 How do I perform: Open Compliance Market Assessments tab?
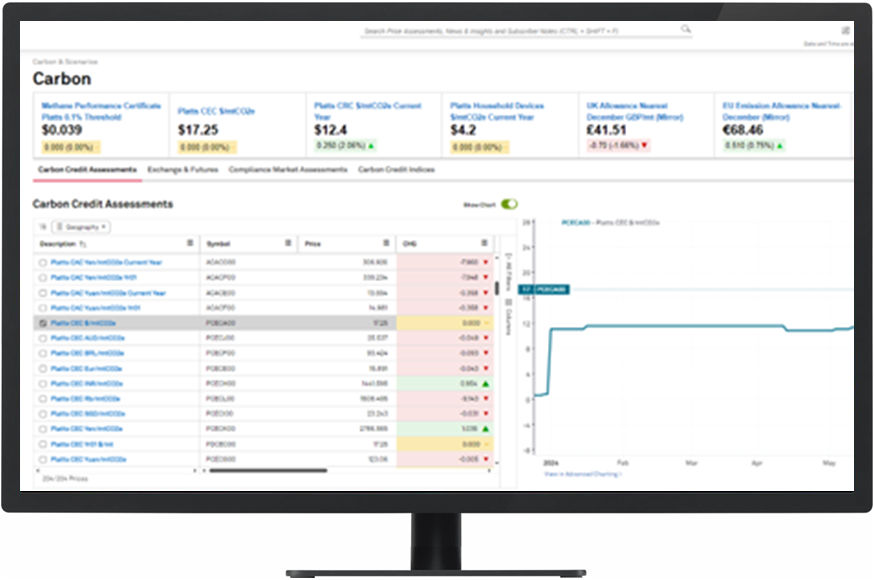coord(288,170)
